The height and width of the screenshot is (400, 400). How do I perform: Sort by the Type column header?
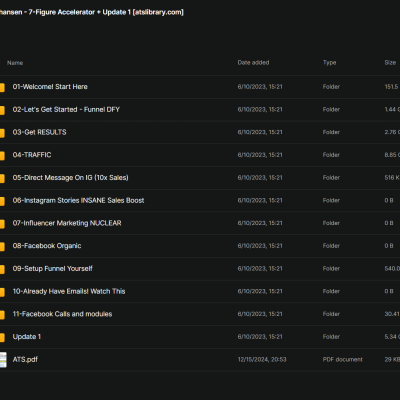tap(329, 63)
